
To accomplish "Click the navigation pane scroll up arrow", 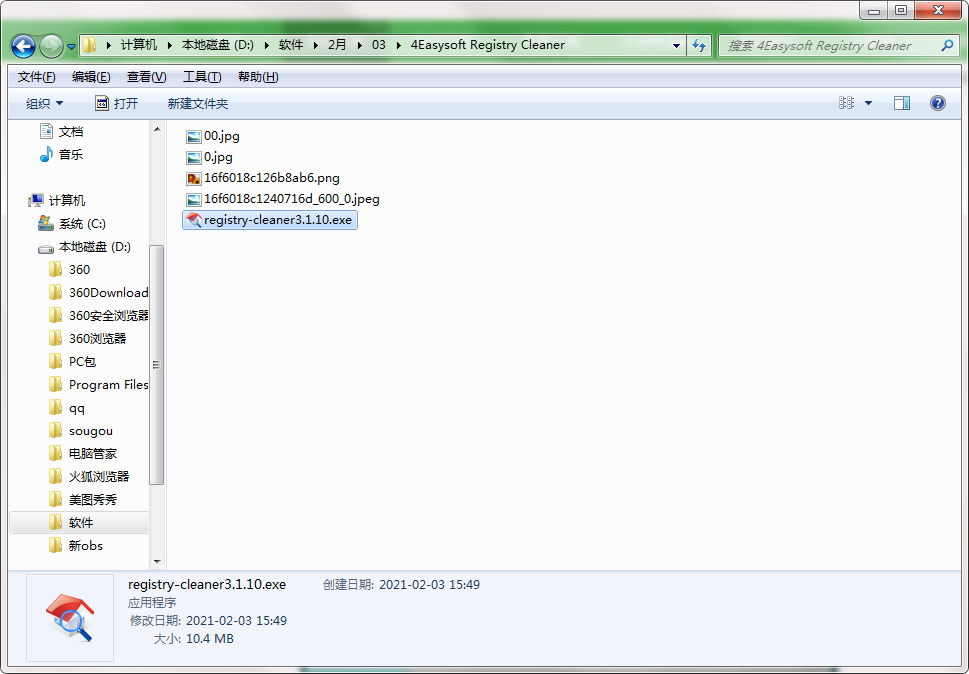I will pyautogui.click(x=157, y=129).
